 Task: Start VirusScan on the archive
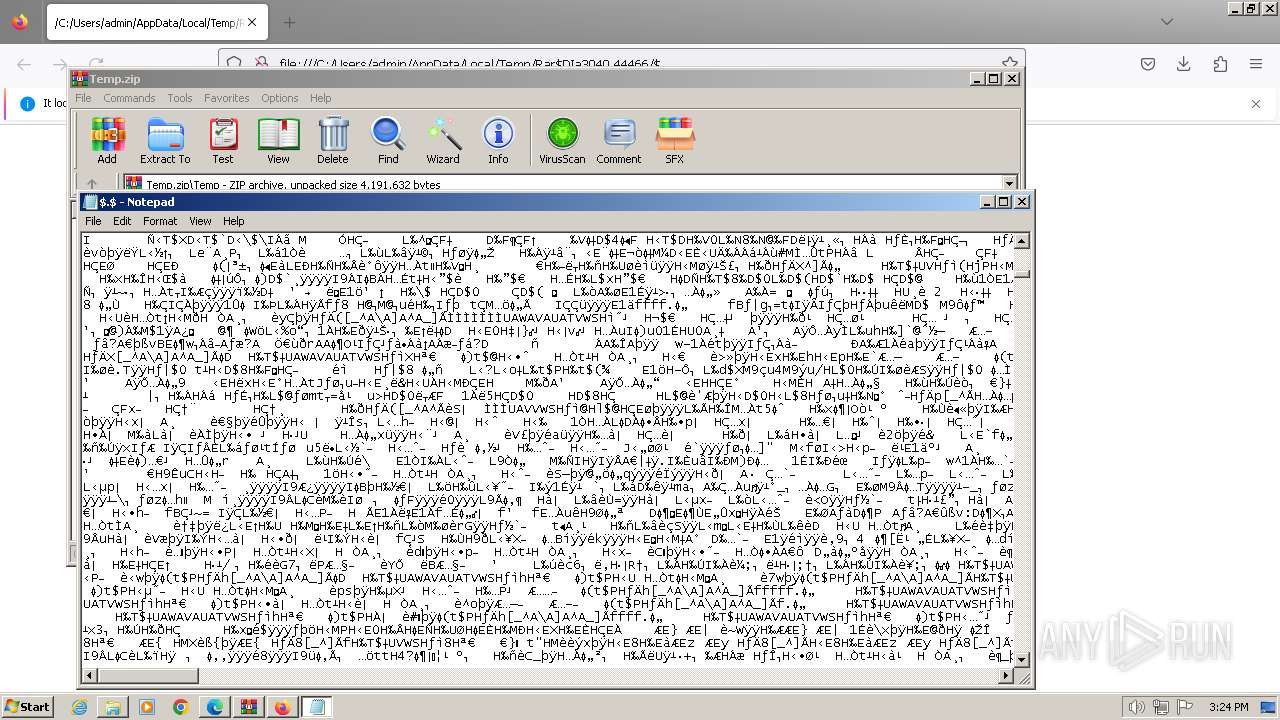pyautogui.click(x=562, y=140)
